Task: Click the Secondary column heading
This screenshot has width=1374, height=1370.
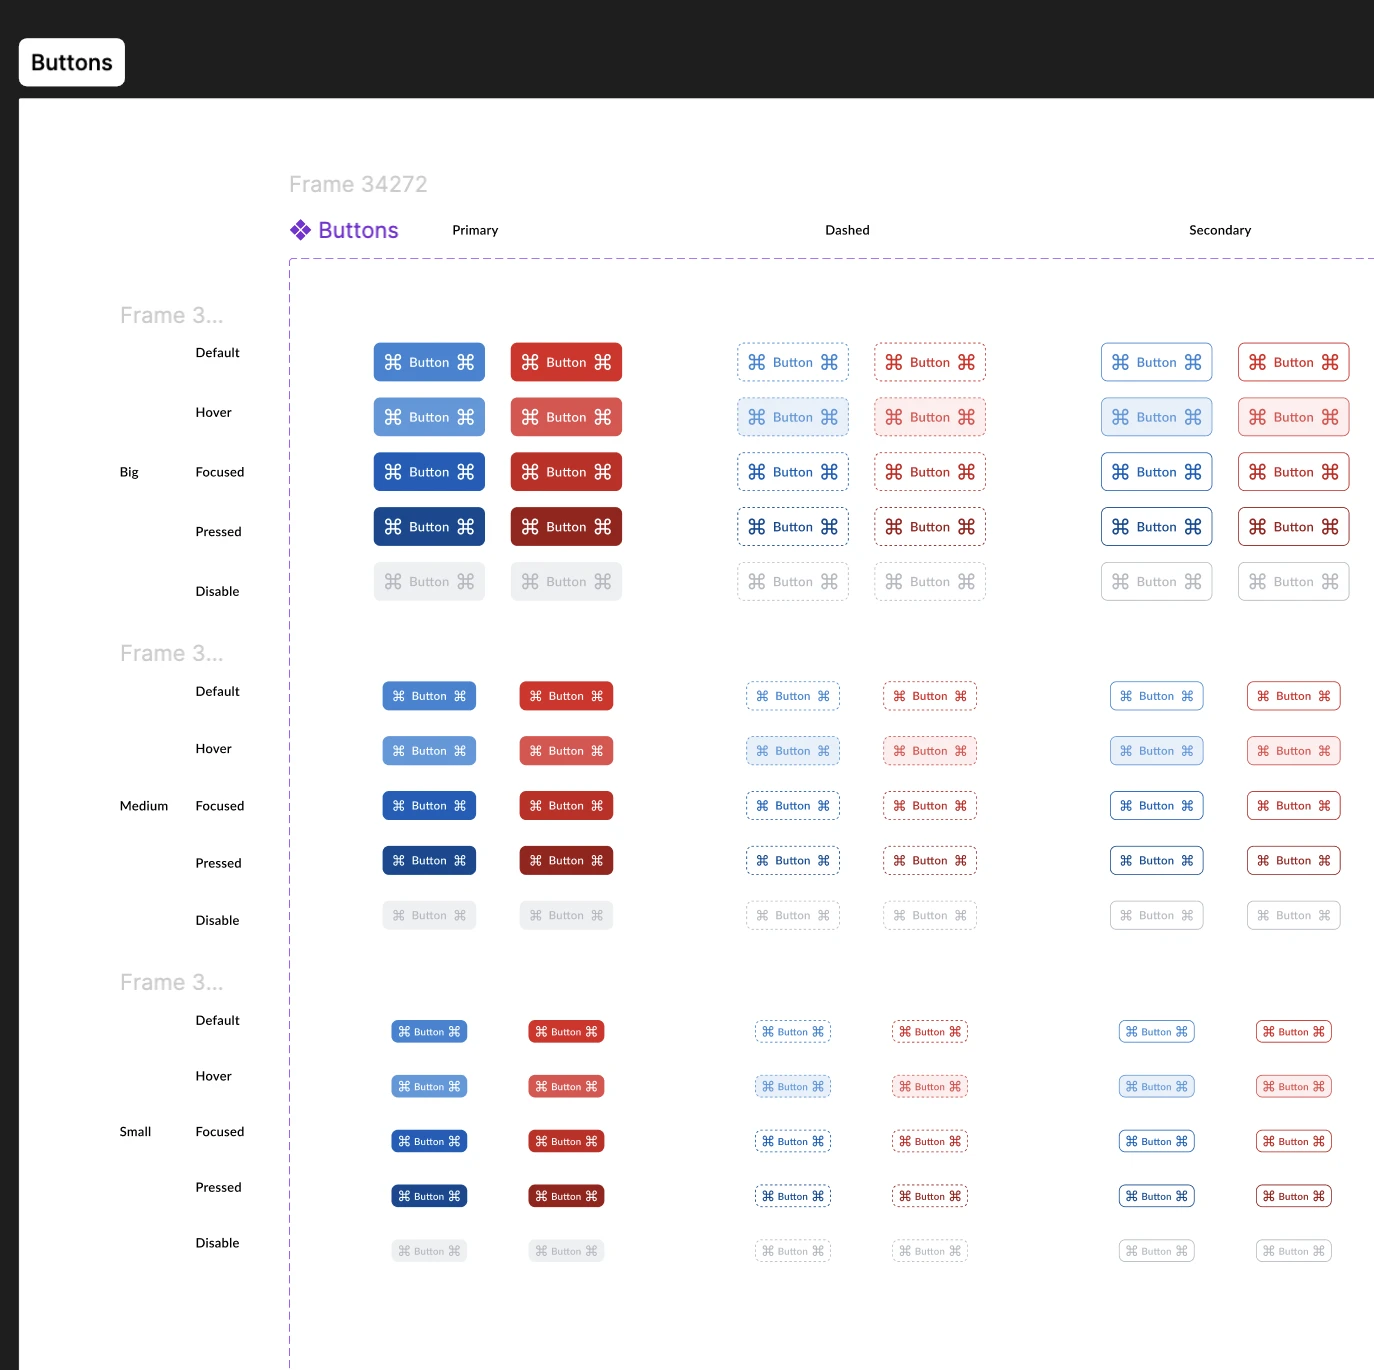Action: (x=1220, y=230)
